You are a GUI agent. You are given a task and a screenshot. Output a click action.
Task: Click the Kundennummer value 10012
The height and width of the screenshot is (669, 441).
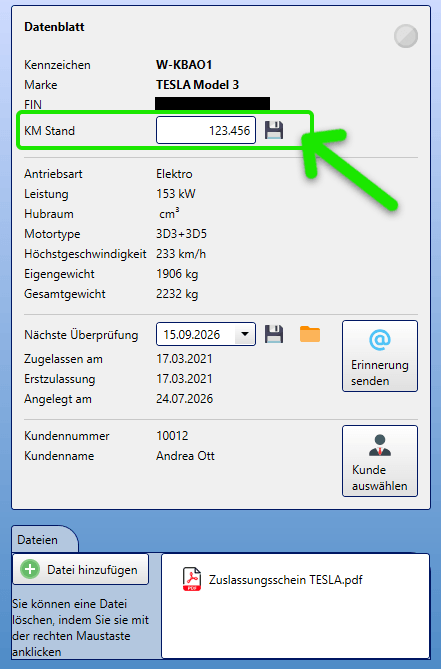[x=172, y=436]
